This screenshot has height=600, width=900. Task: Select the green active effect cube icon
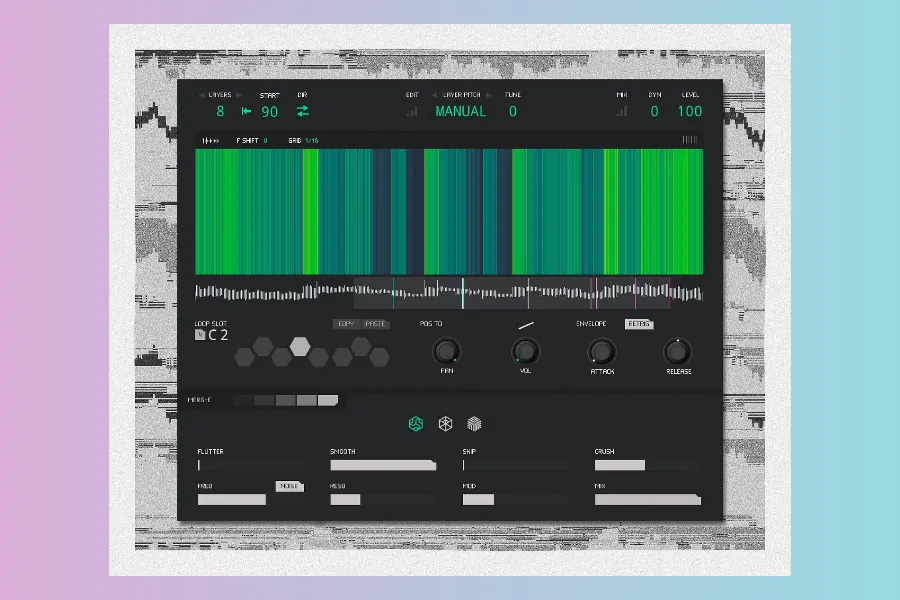tap(416, 424)
